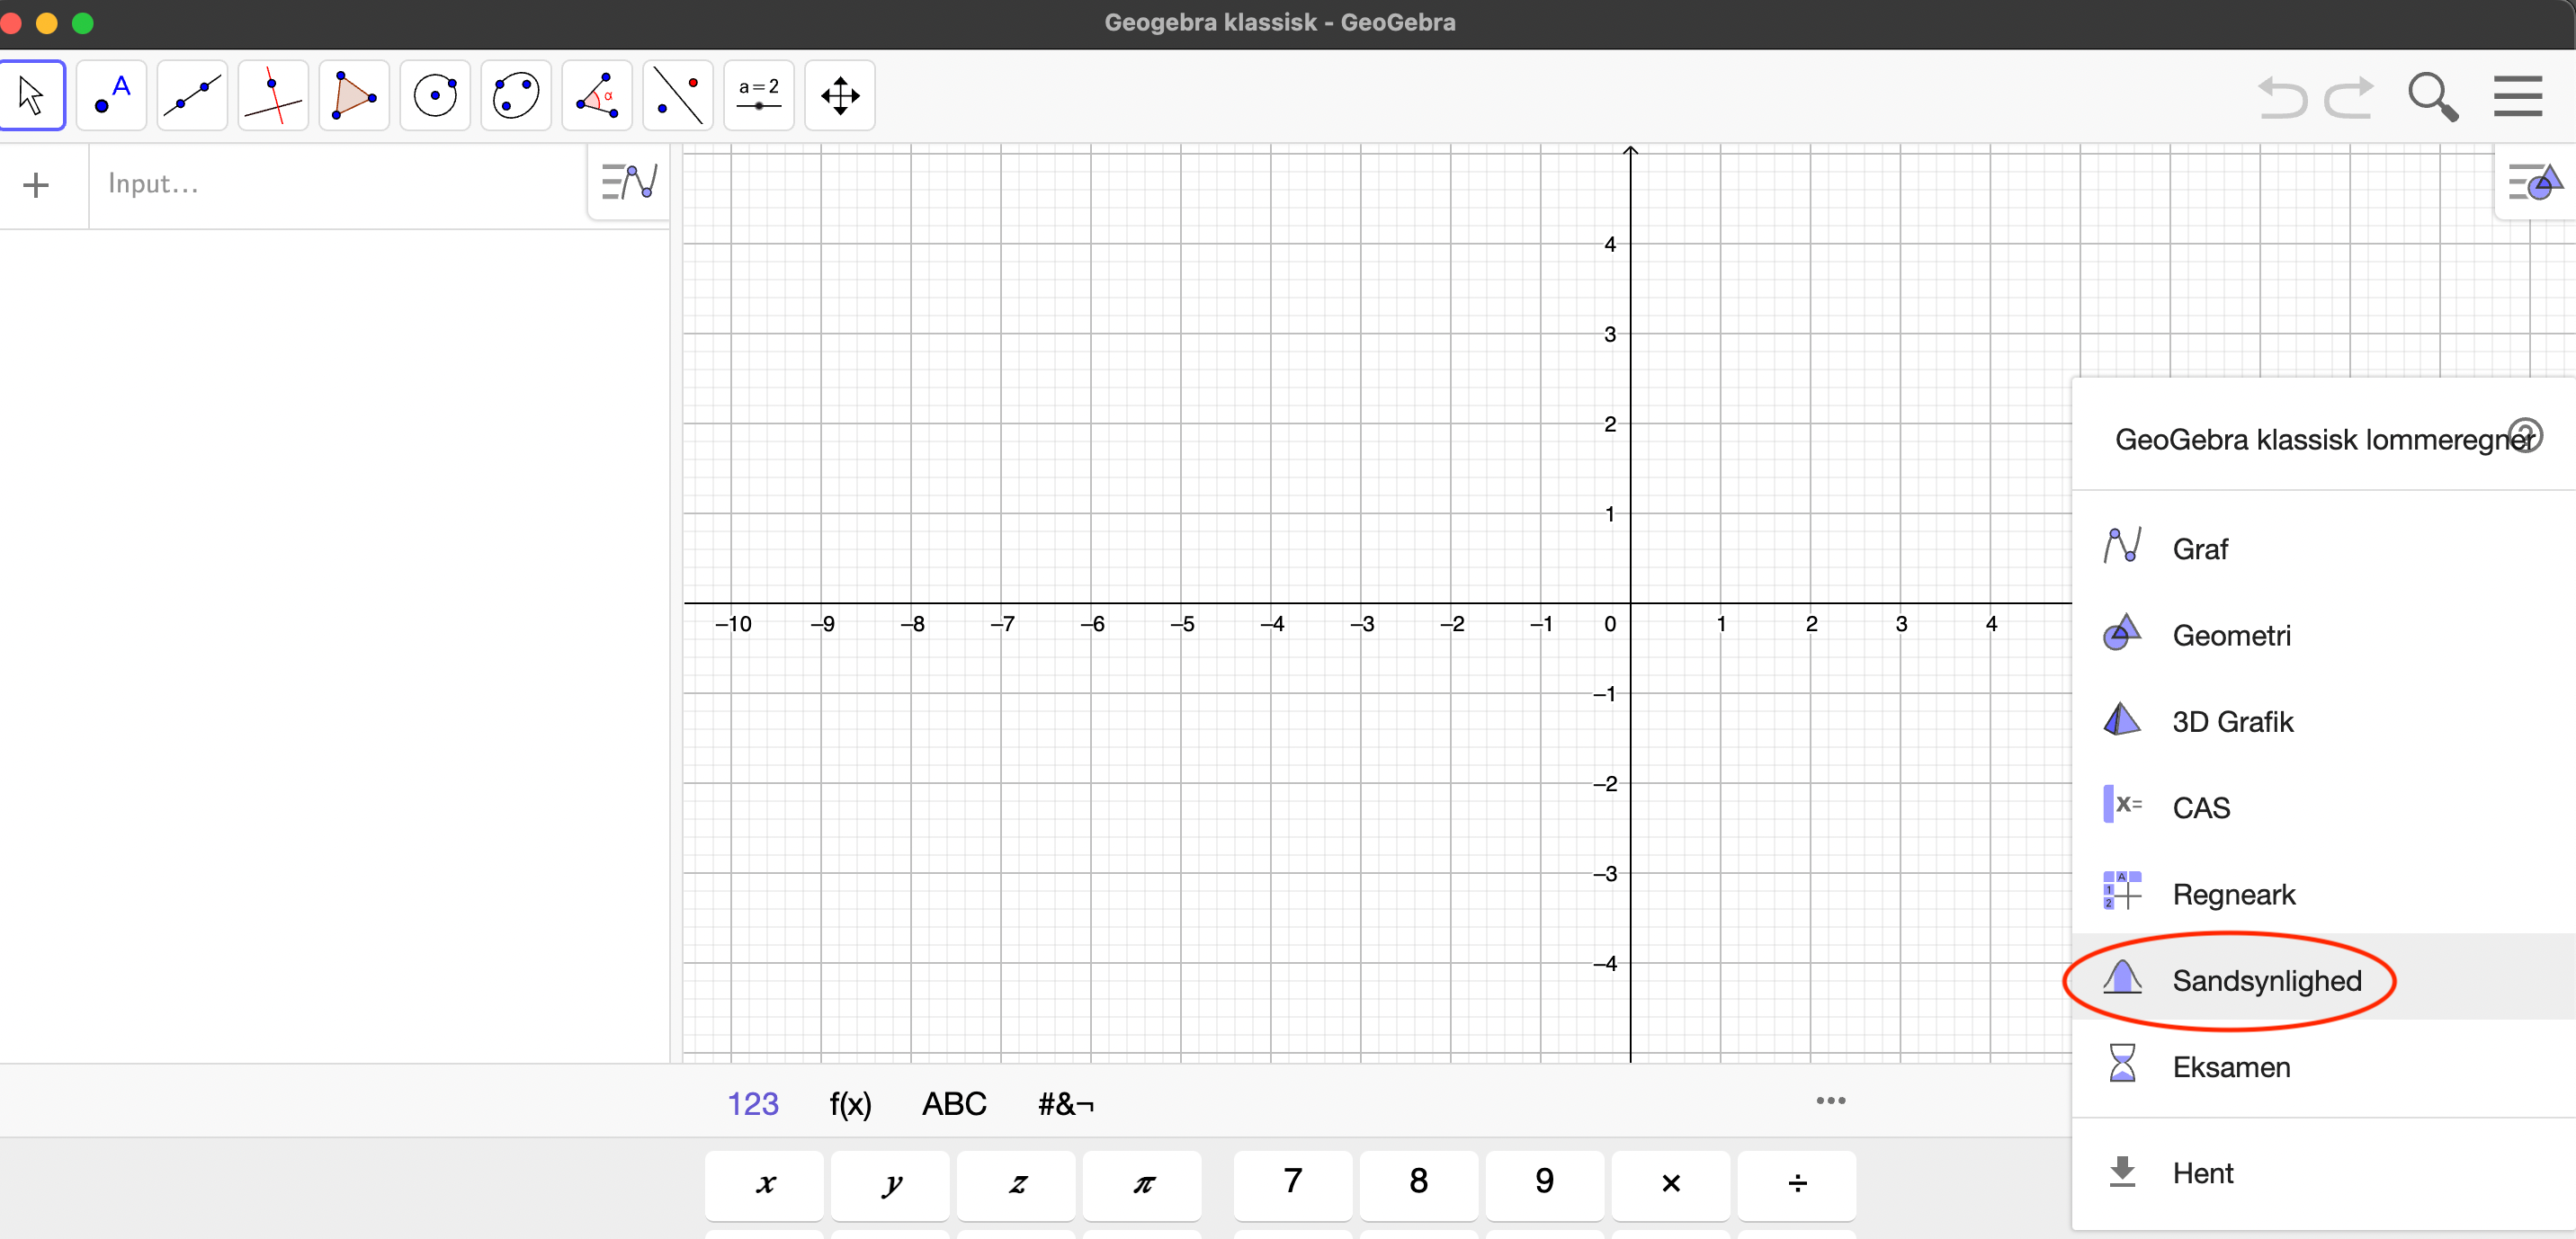Select the Circle with center tool
The image size is (2576, 1239).
(435, 96)
